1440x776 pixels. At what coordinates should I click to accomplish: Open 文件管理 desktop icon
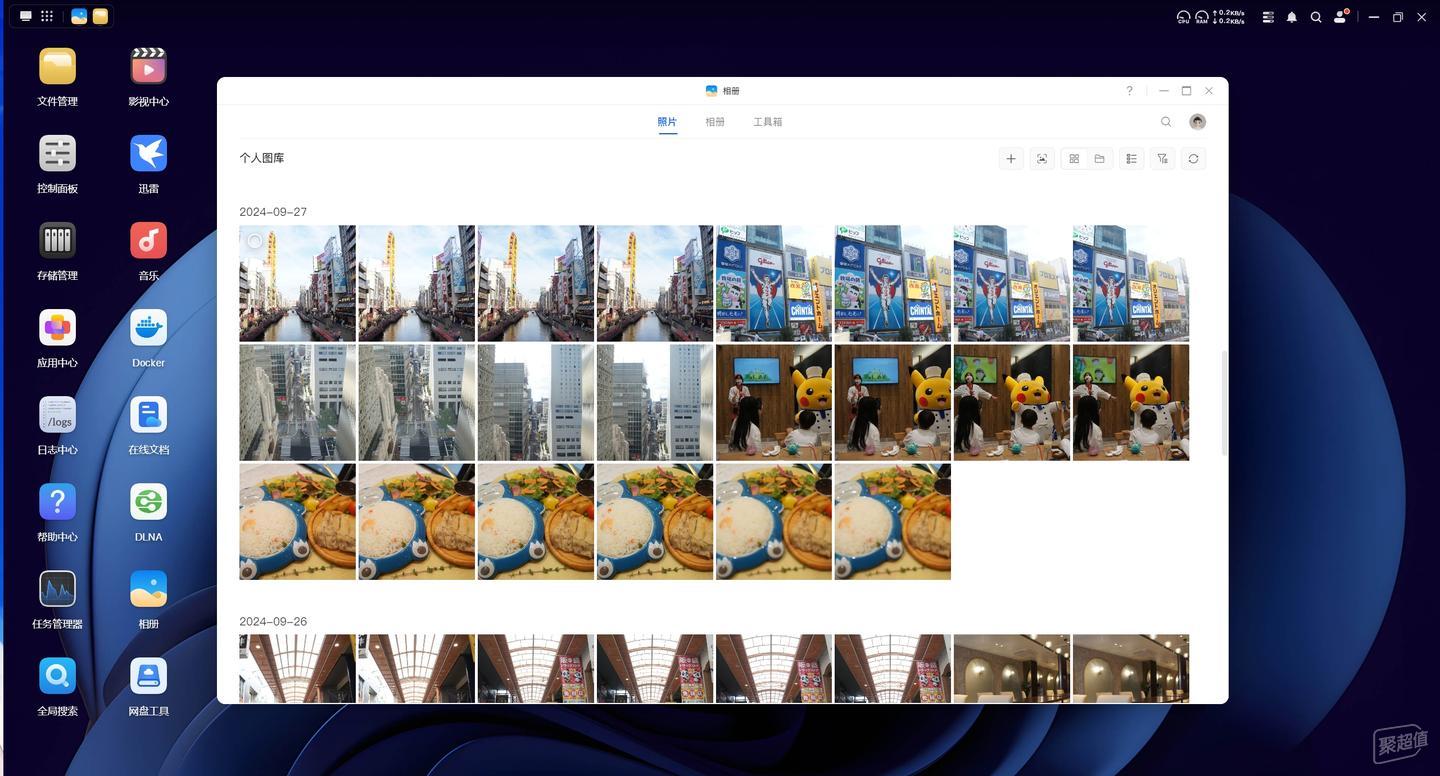57,67
